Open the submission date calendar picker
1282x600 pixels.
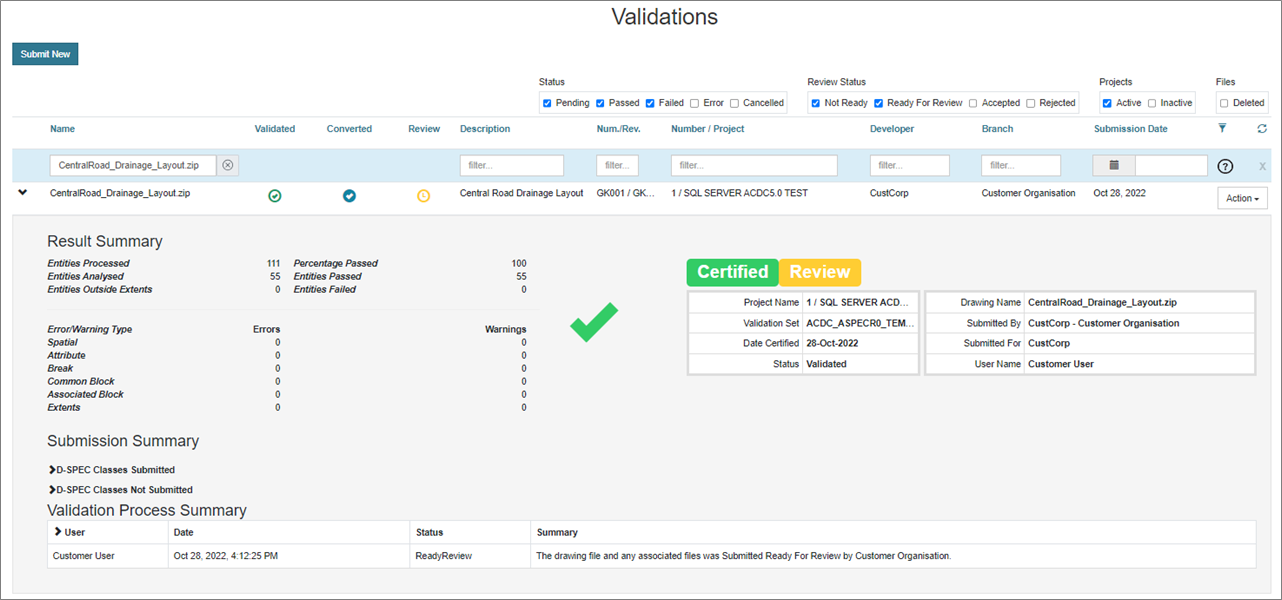(1113, 165)
